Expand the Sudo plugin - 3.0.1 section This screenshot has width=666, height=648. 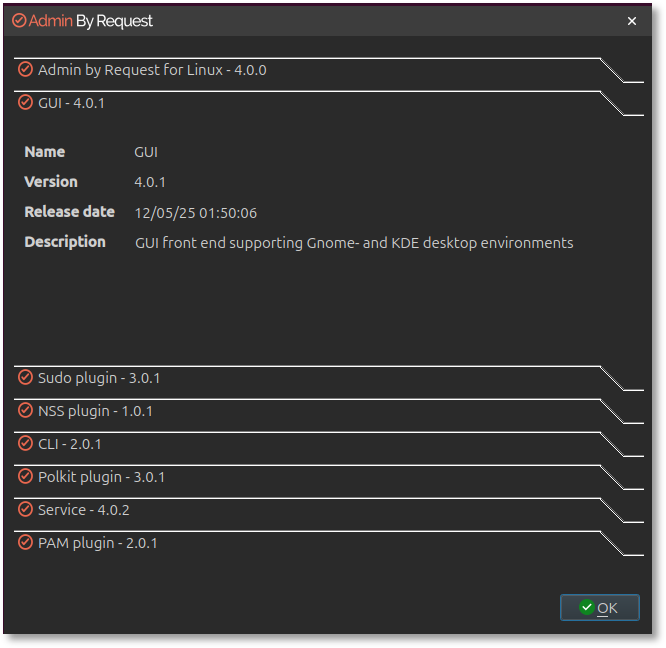pyautogui.click(x=99, y=378)
